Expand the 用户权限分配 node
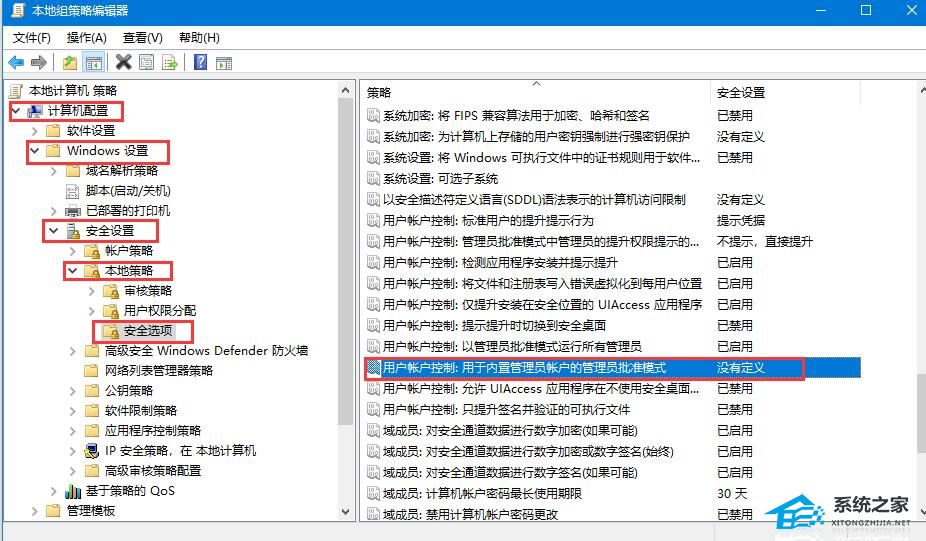 click(x=92, y=311)
